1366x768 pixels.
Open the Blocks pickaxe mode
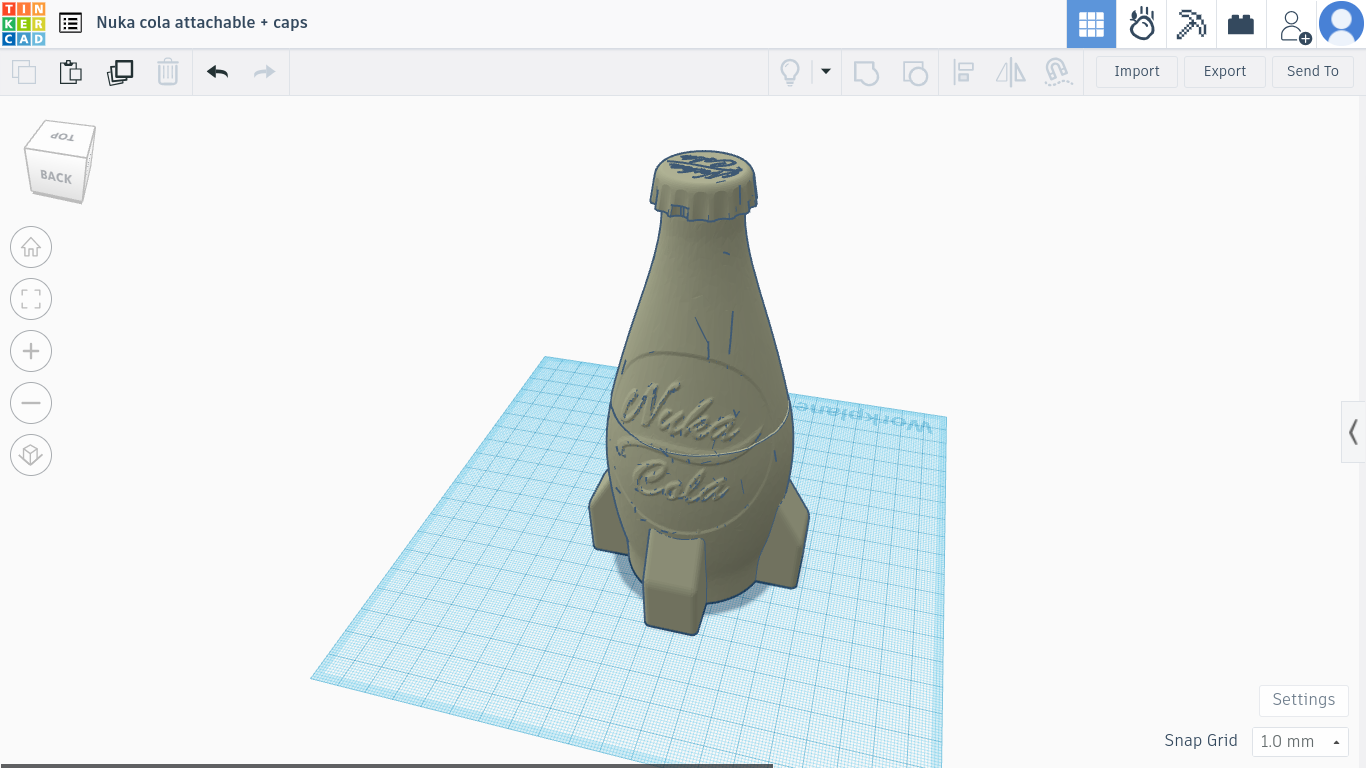coord(1191,24)
